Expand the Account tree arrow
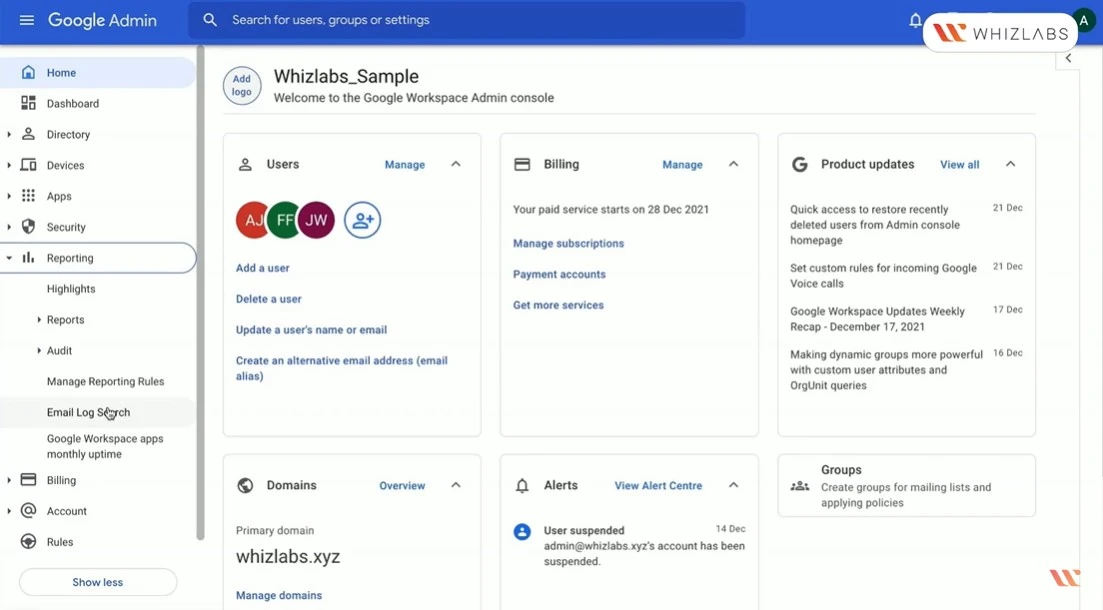This screenshot has height=610, width=1103. tap(8, 511)
